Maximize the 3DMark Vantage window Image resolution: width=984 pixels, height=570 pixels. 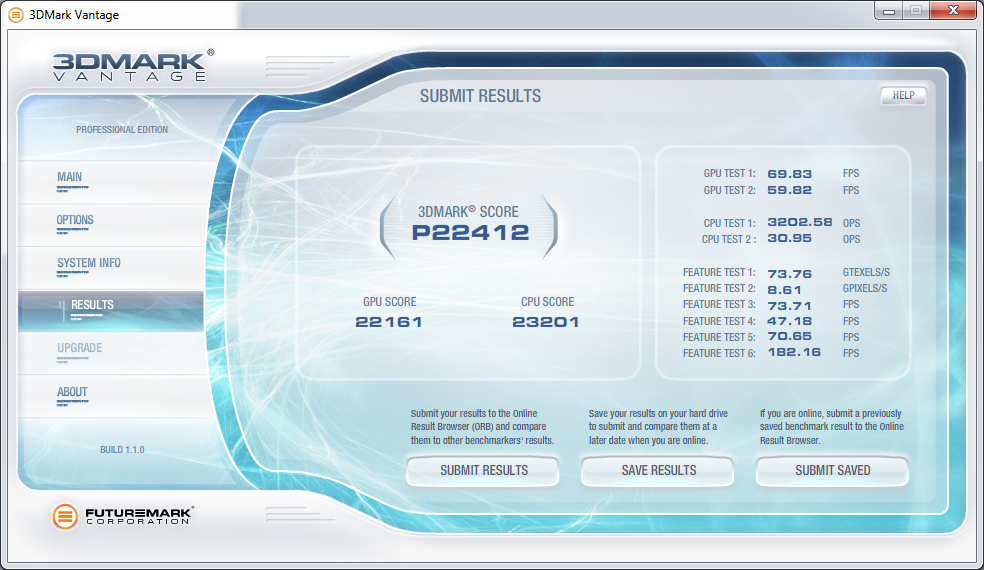click(916, 11)
